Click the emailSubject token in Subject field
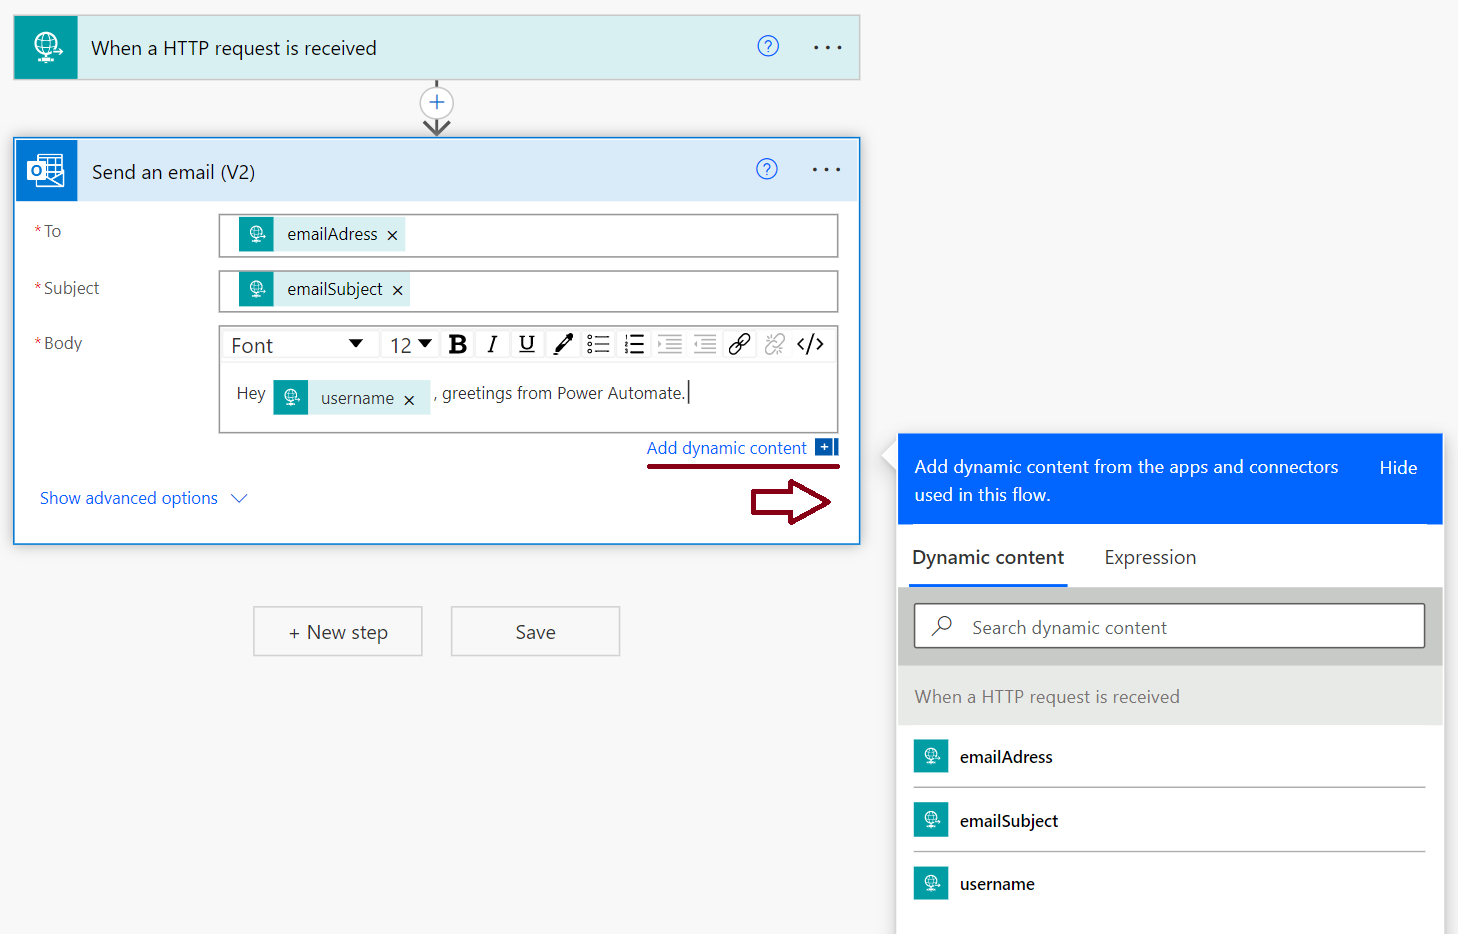1458x934 pixels. pos(324,289)
